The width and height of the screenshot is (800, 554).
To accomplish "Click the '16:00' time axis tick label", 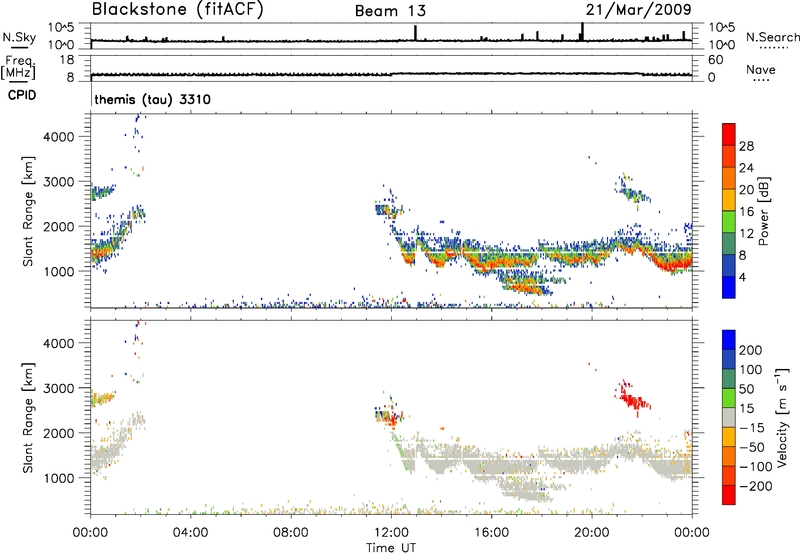I will point(491,533).
